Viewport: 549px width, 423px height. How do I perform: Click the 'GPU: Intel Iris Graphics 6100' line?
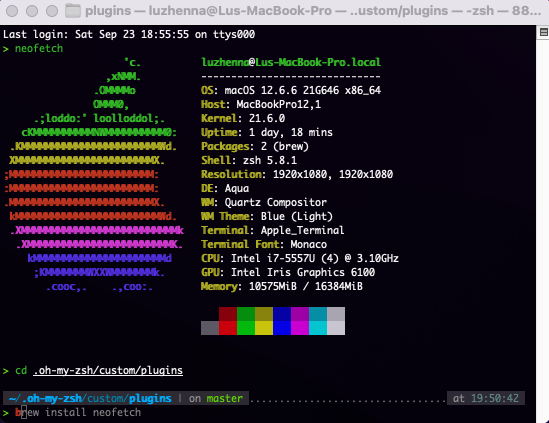(x=288, y=272)
